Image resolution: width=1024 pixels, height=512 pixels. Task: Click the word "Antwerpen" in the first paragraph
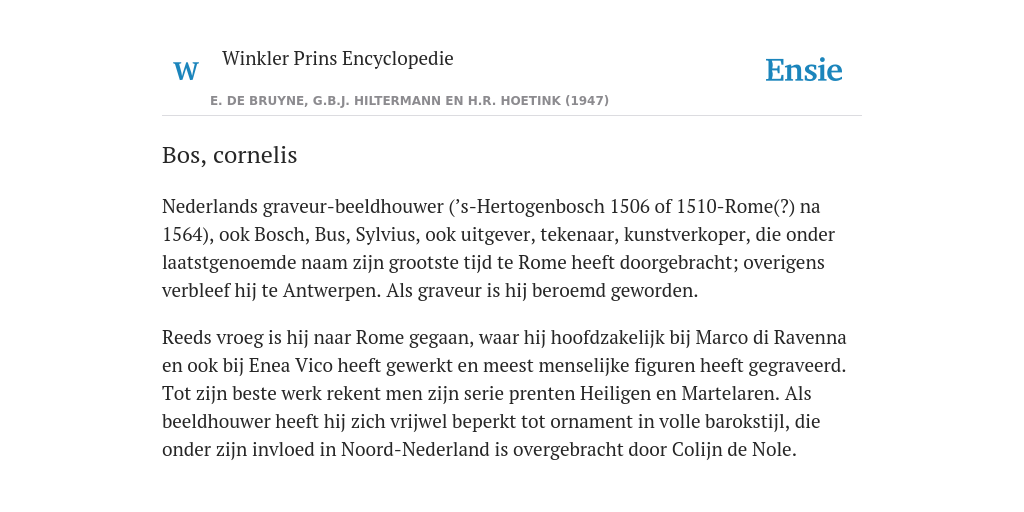[x=331, y=291]
